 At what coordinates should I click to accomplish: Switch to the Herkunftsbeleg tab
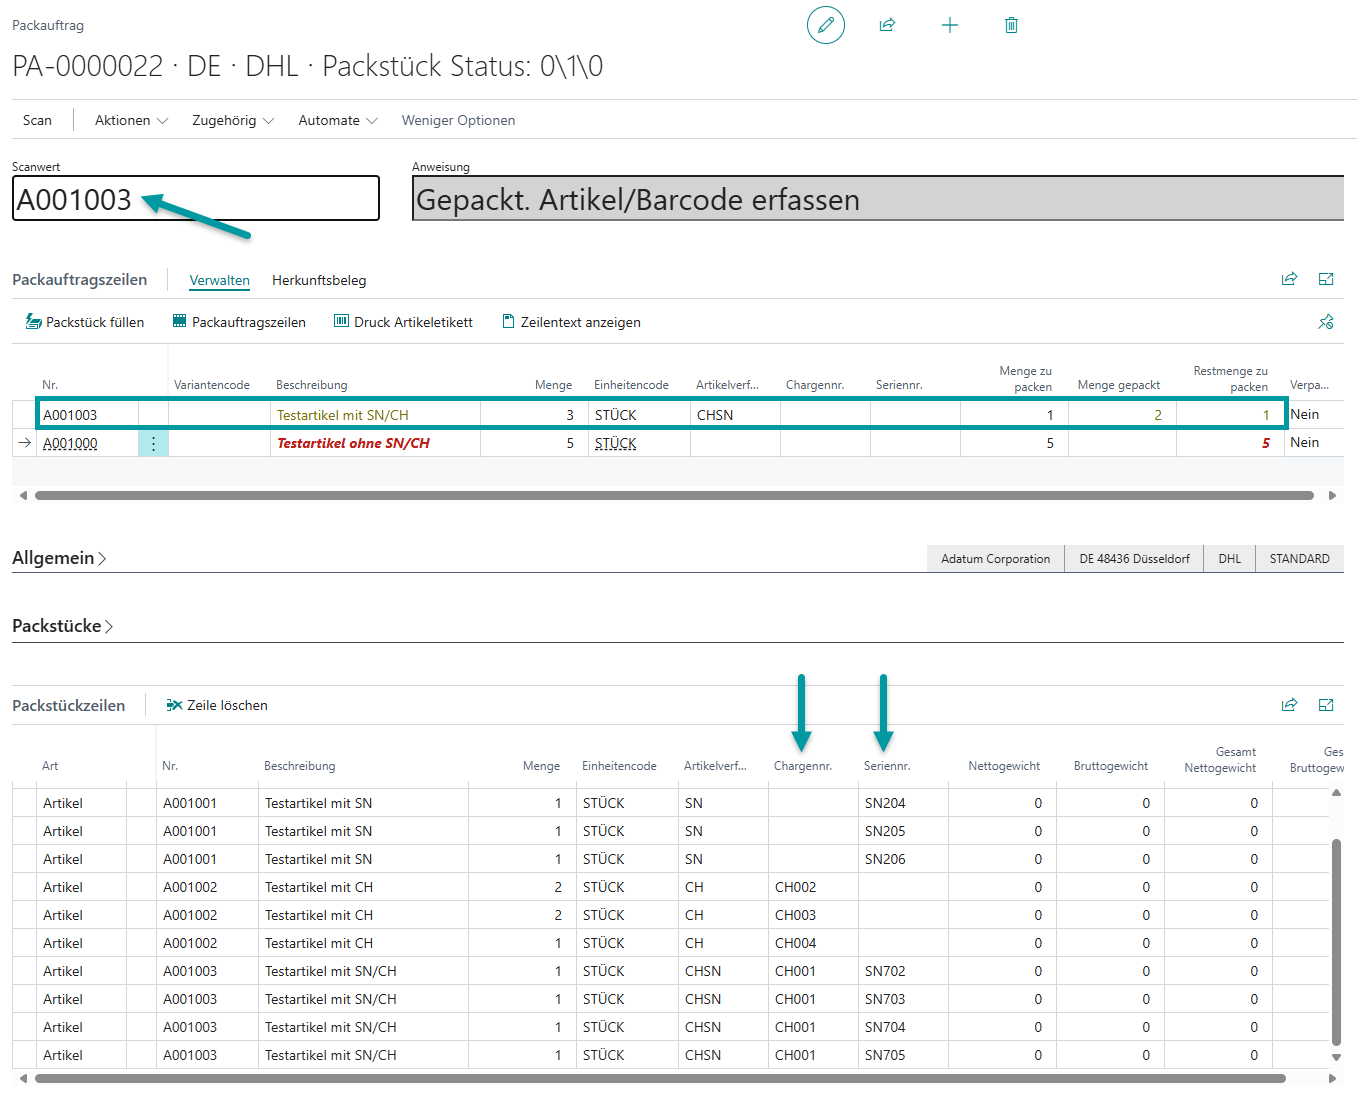(x=319, y=280)
